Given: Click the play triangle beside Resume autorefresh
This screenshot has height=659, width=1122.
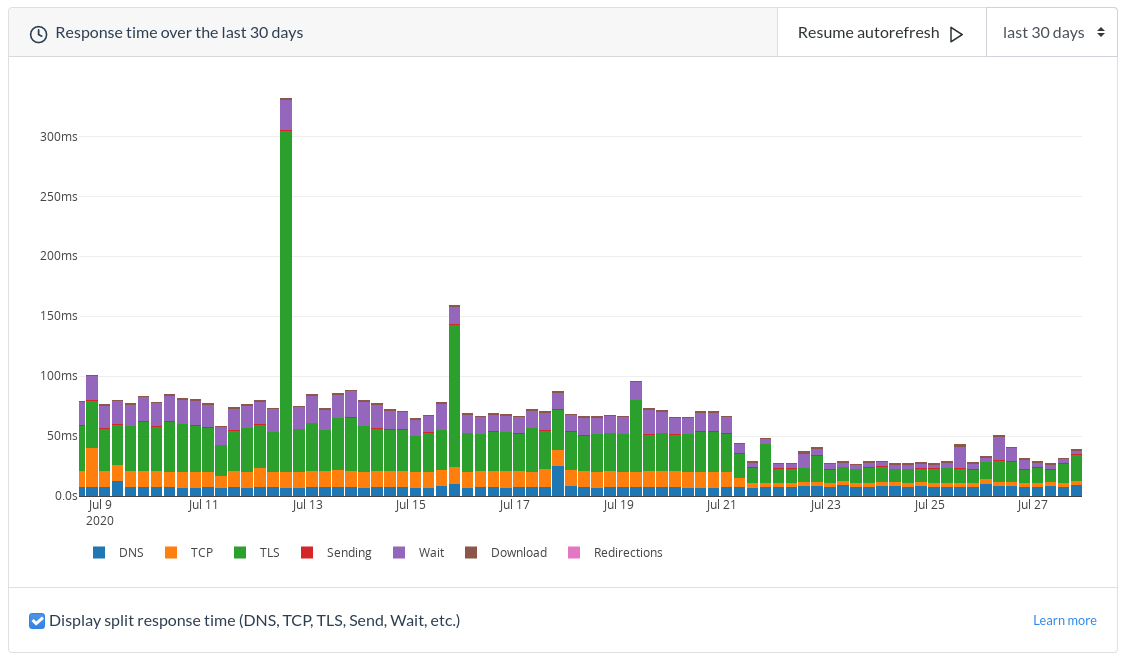Looking at the screenshot, I should point(957,32).
